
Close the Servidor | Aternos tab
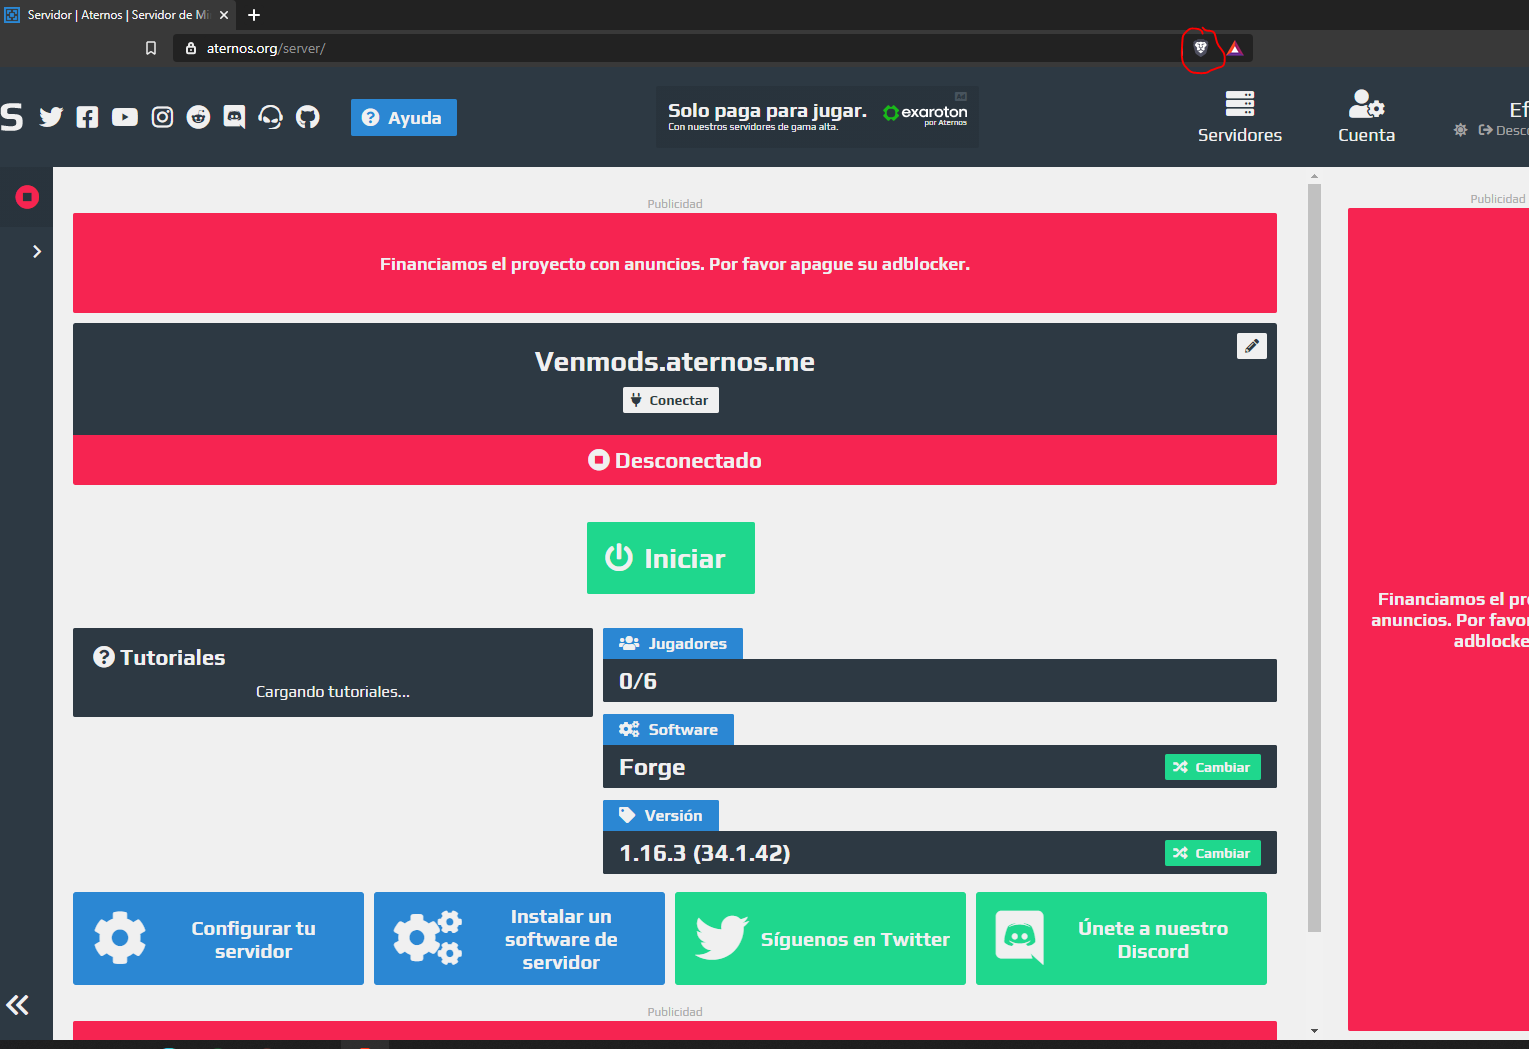[x=224, y=15]
